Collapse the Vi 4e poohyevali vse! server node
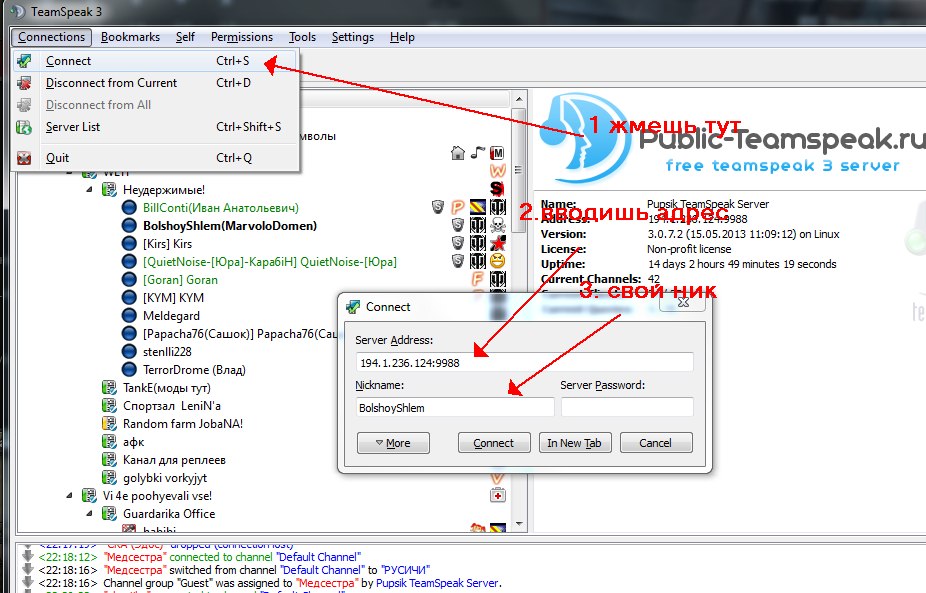Image resolution: width=926 pixels, height=593 pixels. 69,496
